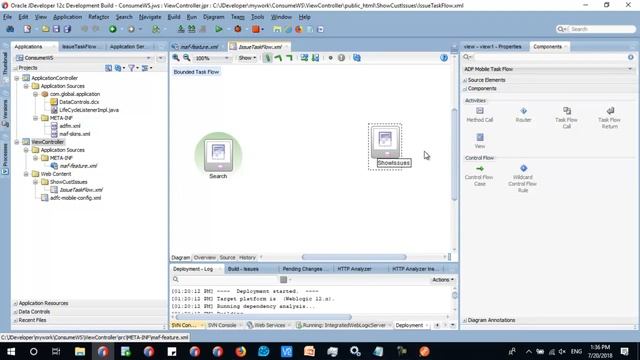Viewport: 640px width, 360px height.
Task: Switch to the Overview tab of the editor
Action: [204, 258]
